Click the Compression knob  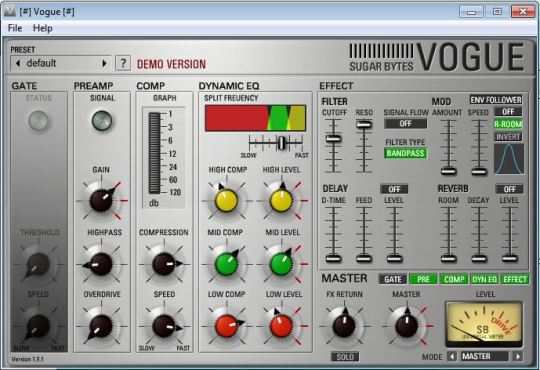coord(164,264)
